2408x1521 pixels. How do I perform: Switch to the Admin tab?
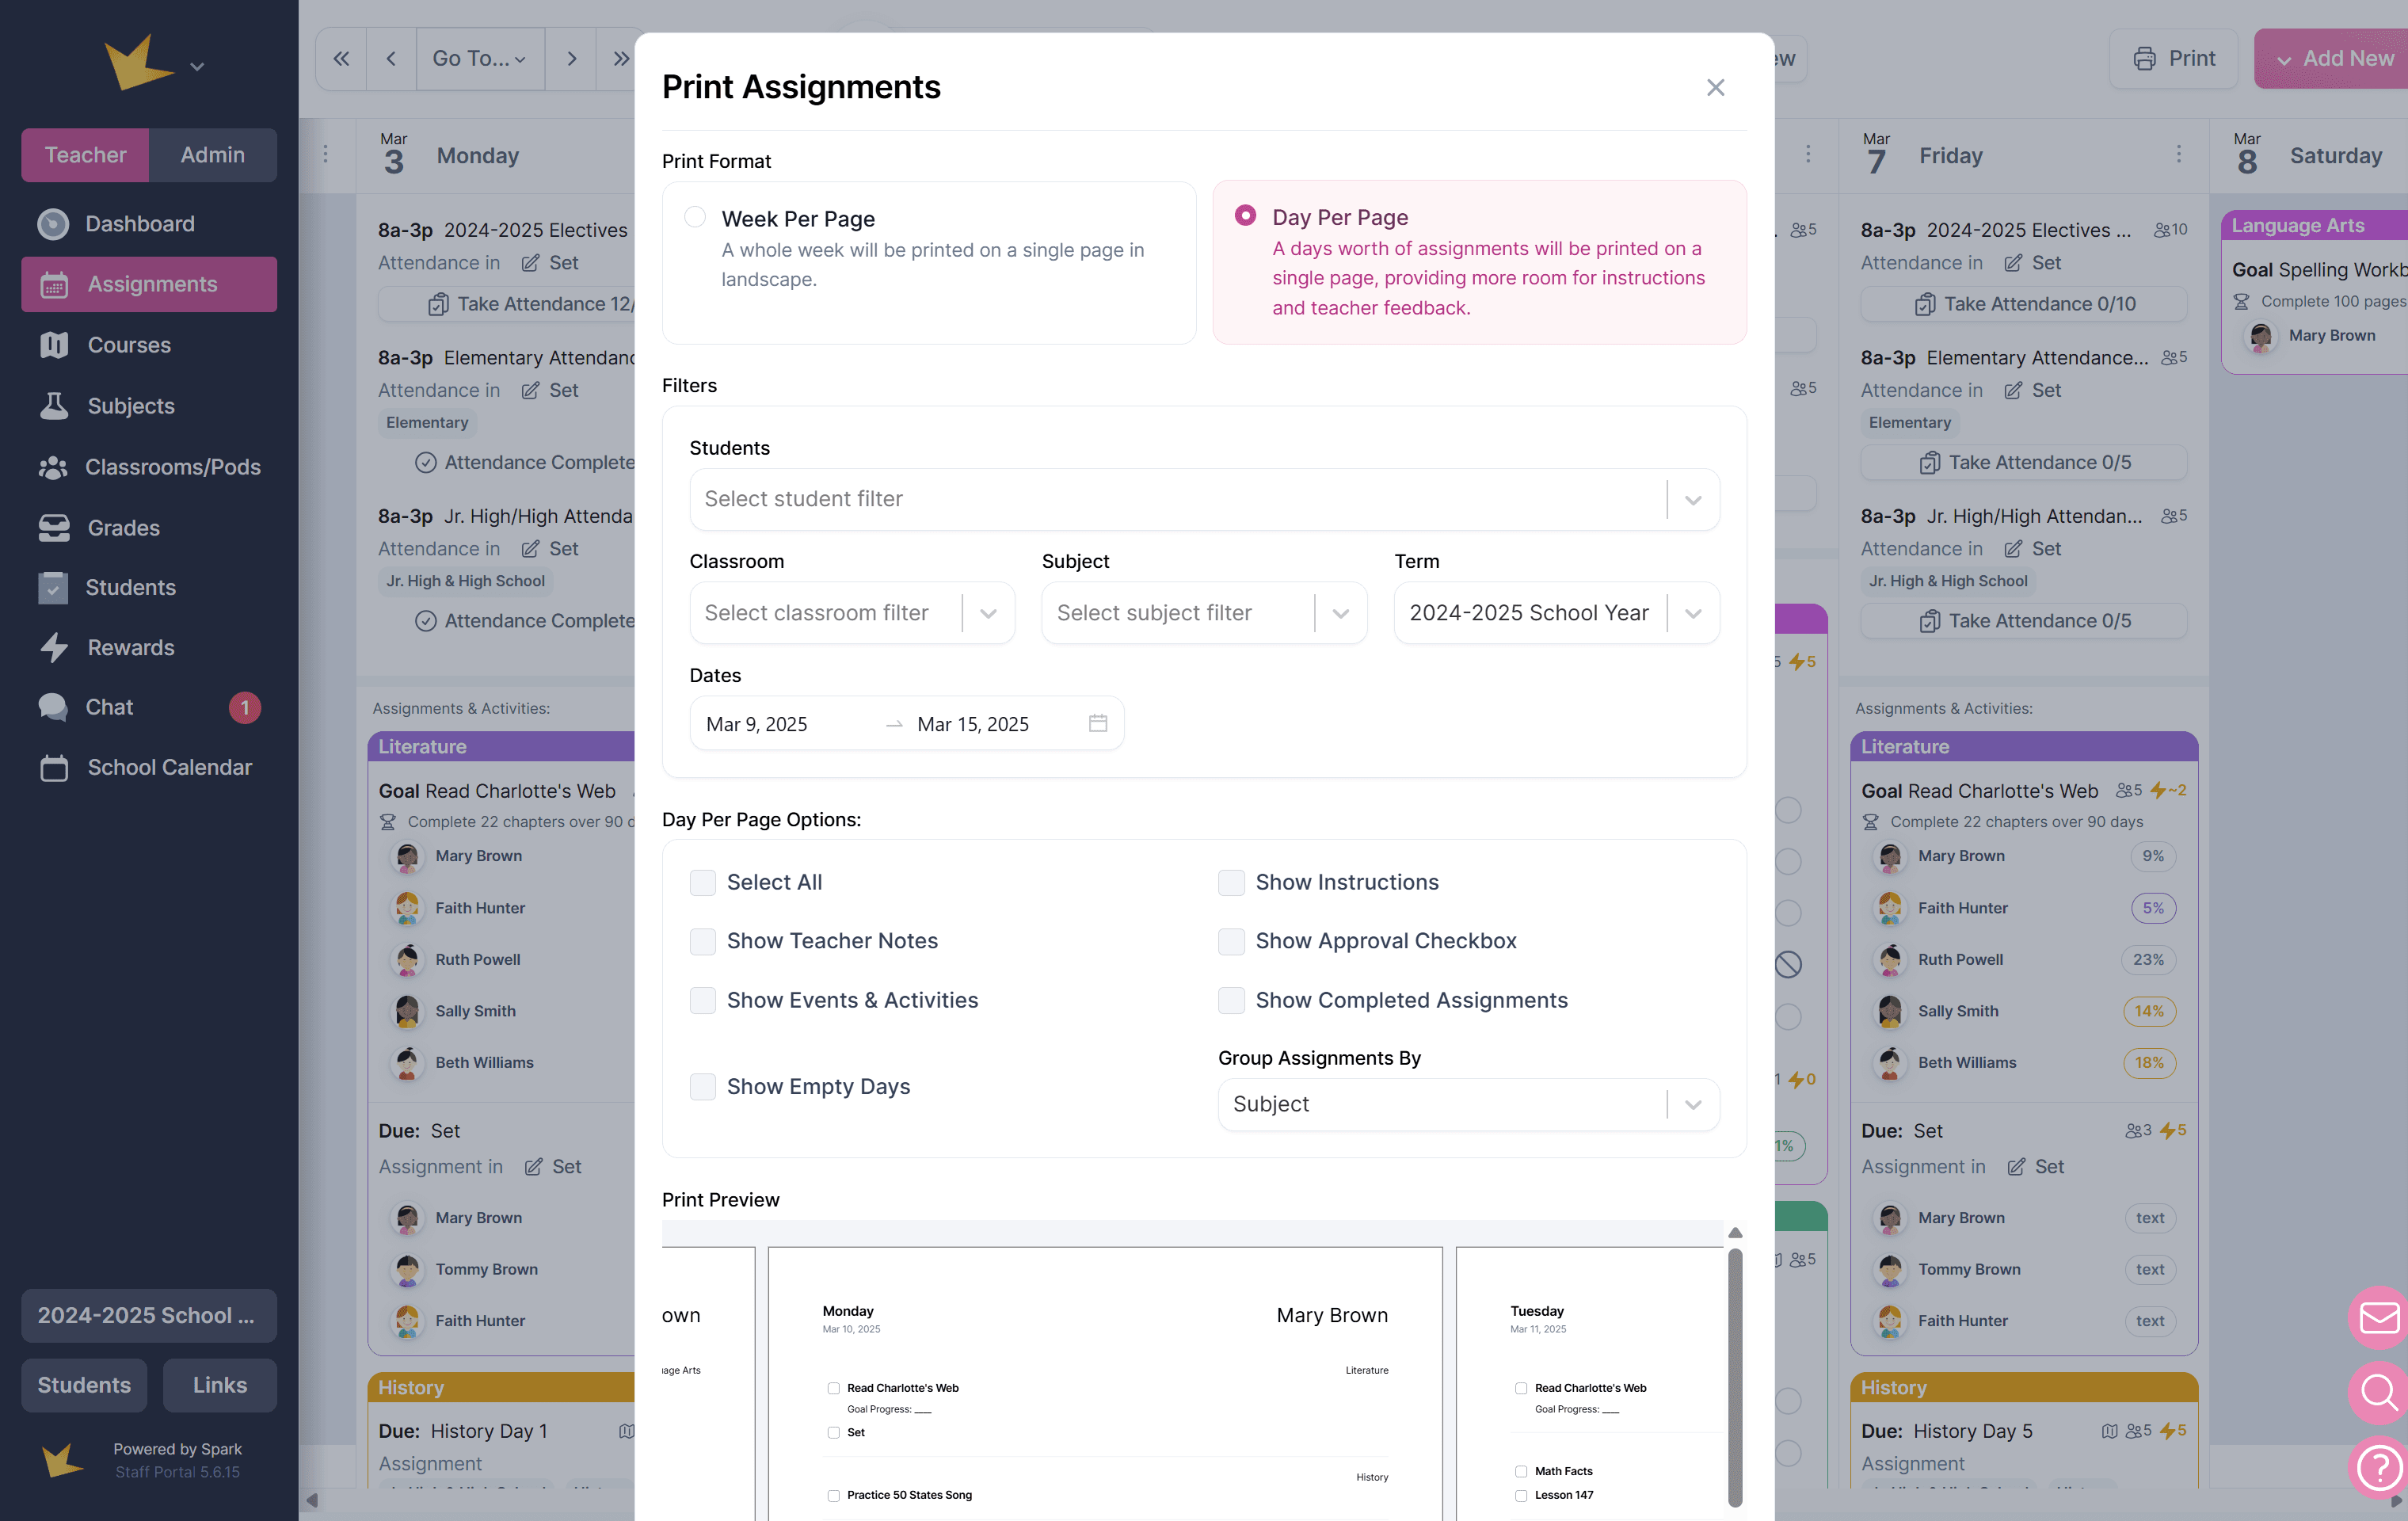pos(212,155)
